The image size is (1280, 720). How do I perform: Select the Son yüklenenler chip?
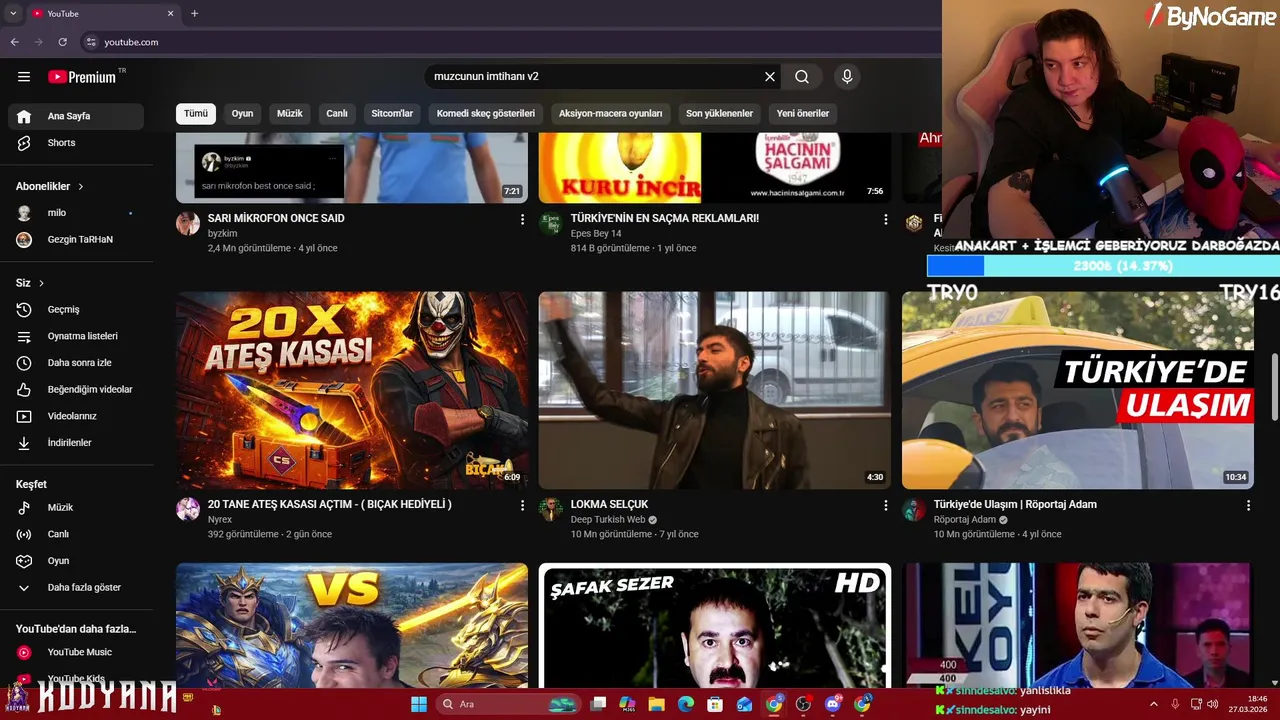coord(720,114)
